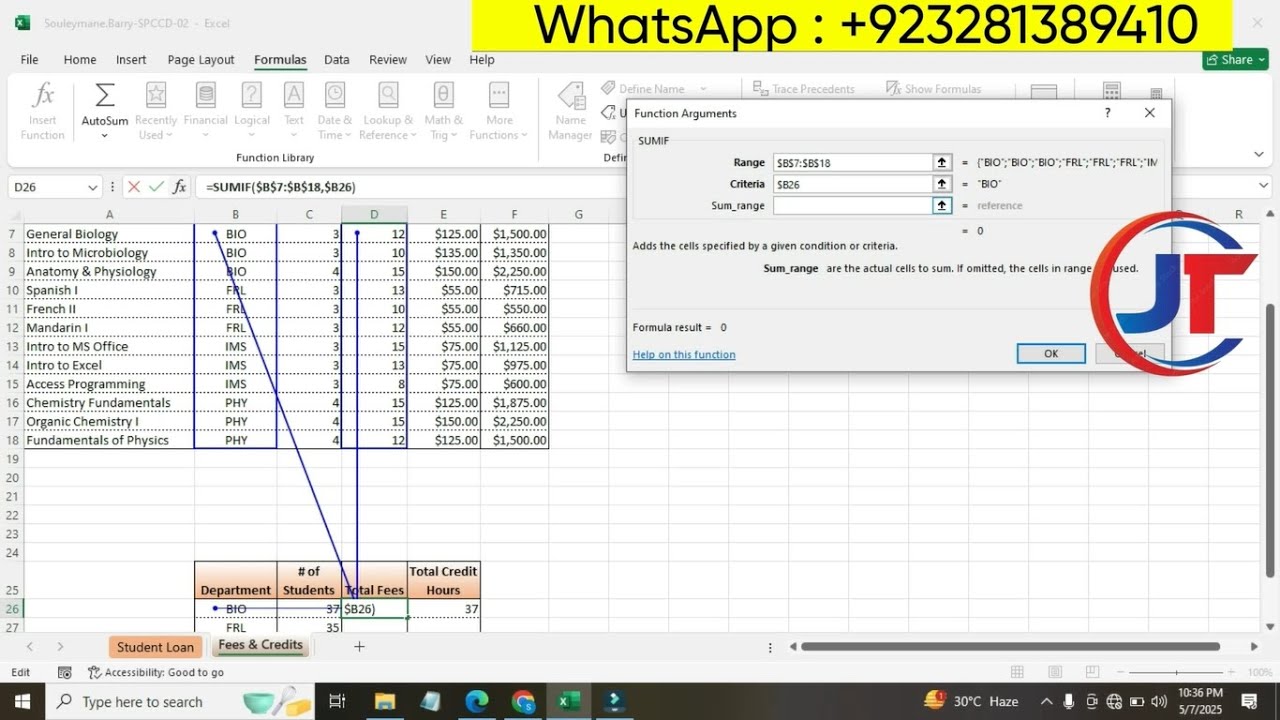The width and height of the screenshot is (1280, 720).
Task: Select the Fees & Credits sheet tab
Action: point(260,646)
